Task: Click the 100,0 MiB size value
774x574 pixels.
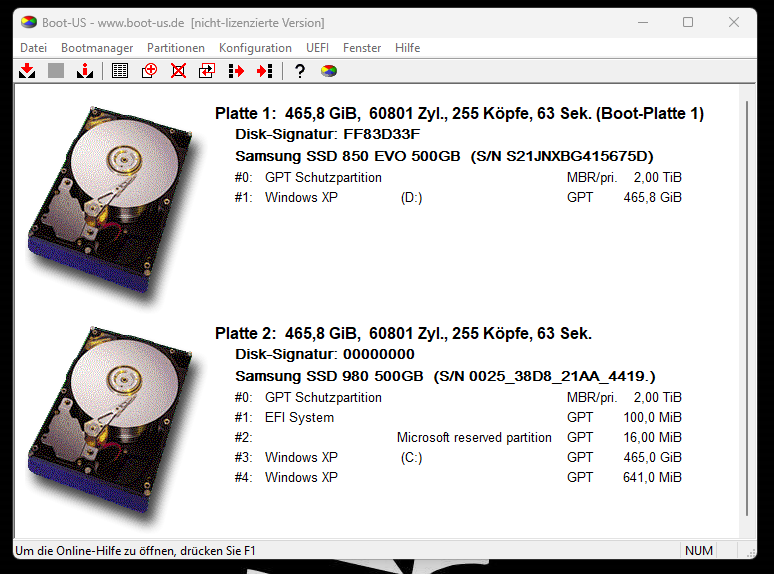Action: pos(652,418)
